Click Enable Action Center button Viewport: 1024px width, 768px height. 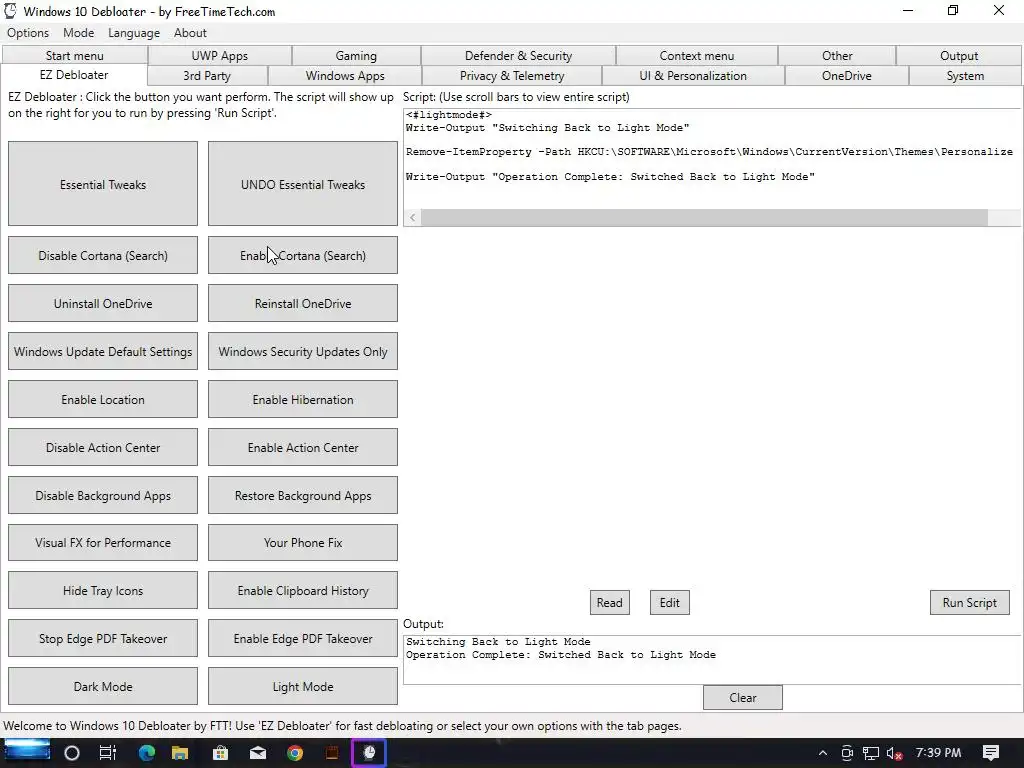[303, 447]
